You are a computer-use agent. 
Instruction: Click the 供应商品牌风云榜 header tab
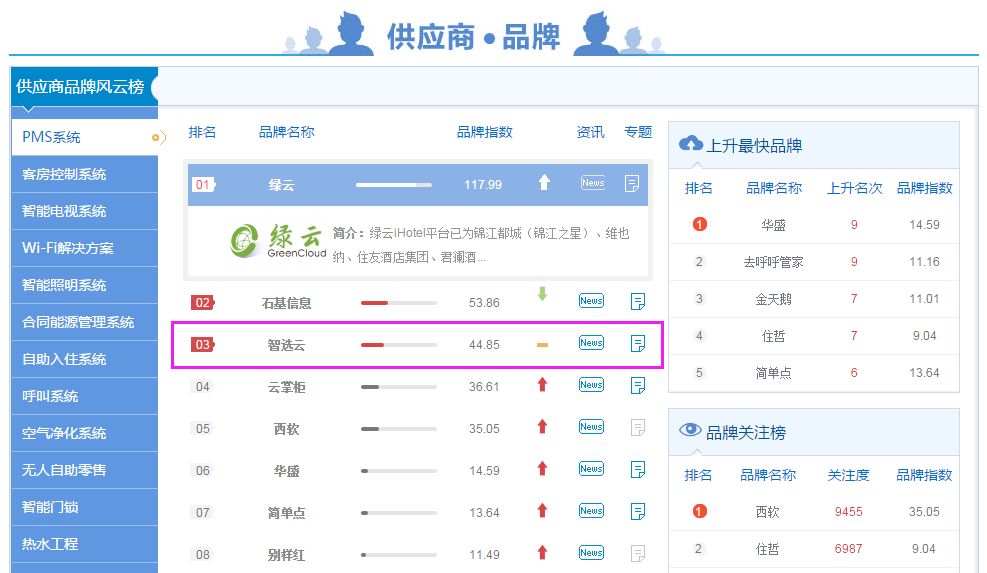pyautogui.click(x=84, y=86)
